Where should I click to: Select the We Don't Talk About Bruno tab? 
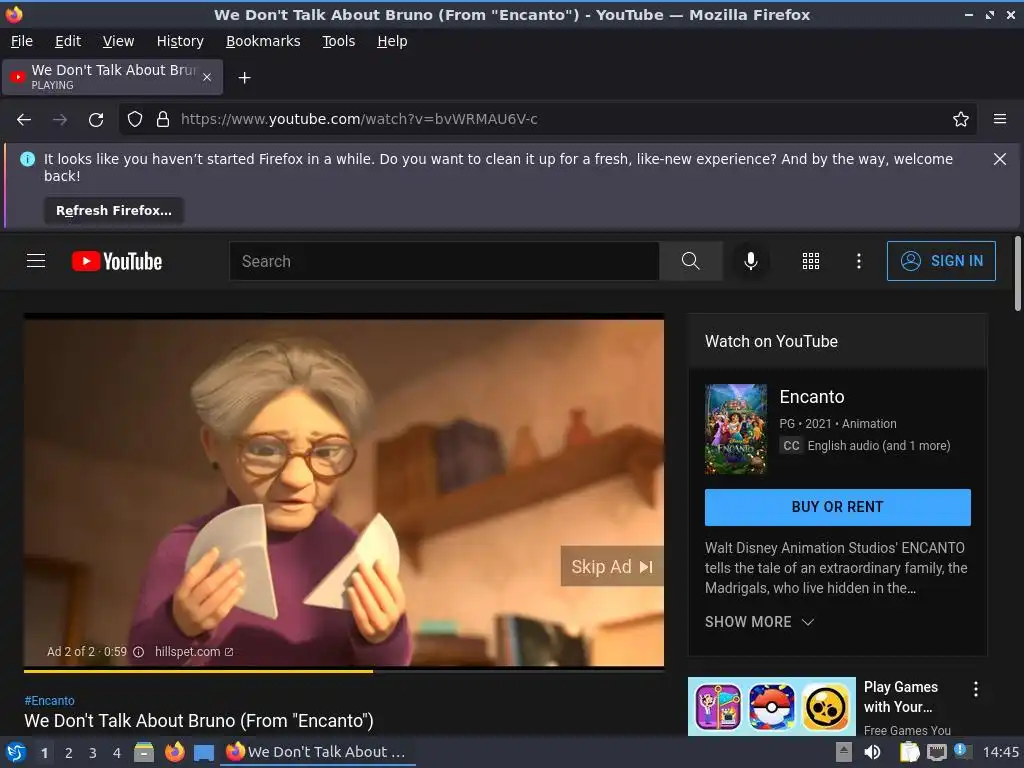pyautogui.click(x=113, y=77)
